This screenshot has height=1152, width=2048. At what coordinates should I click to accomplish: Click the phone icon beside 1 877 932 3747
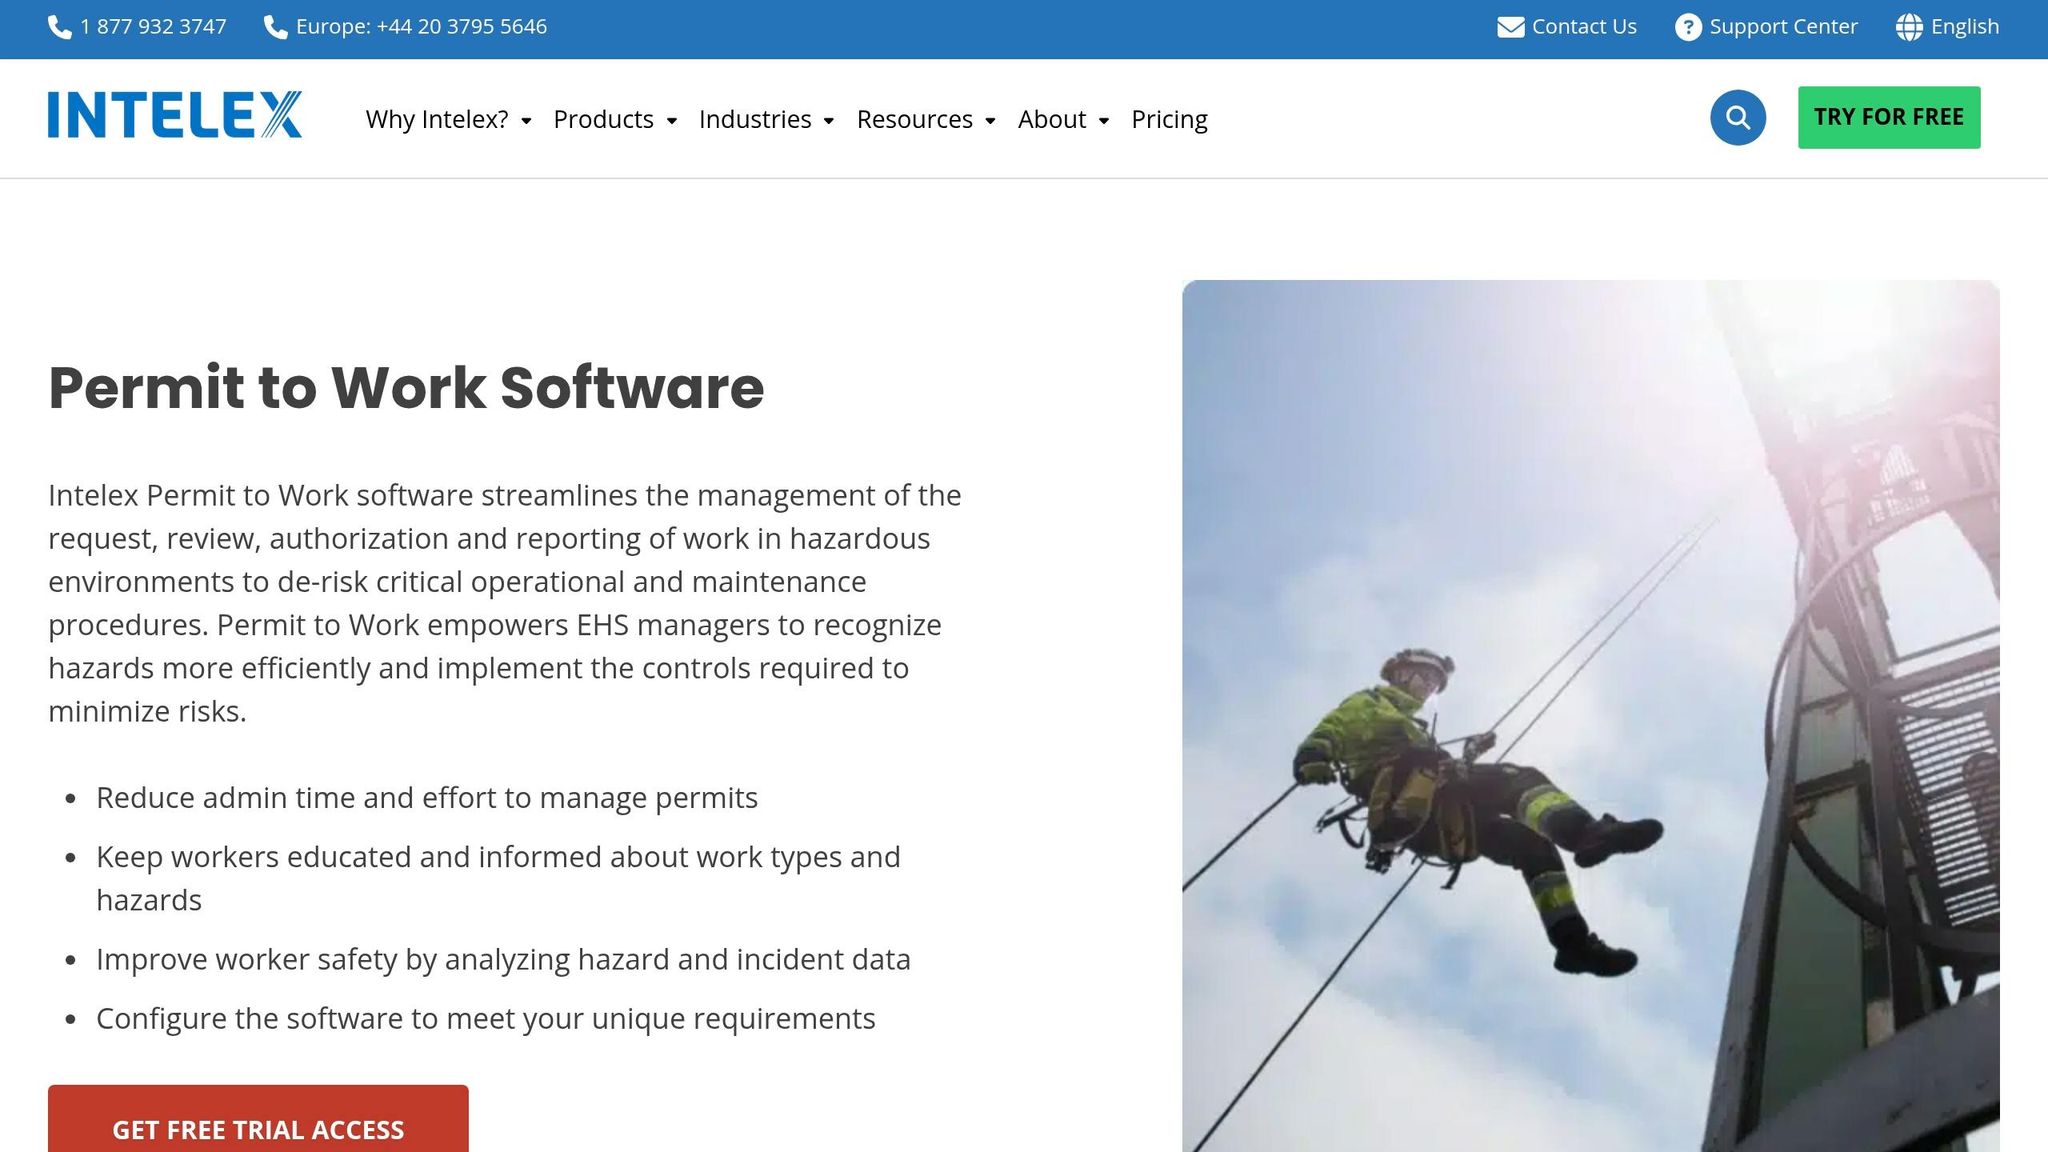[x=60, y=27]
